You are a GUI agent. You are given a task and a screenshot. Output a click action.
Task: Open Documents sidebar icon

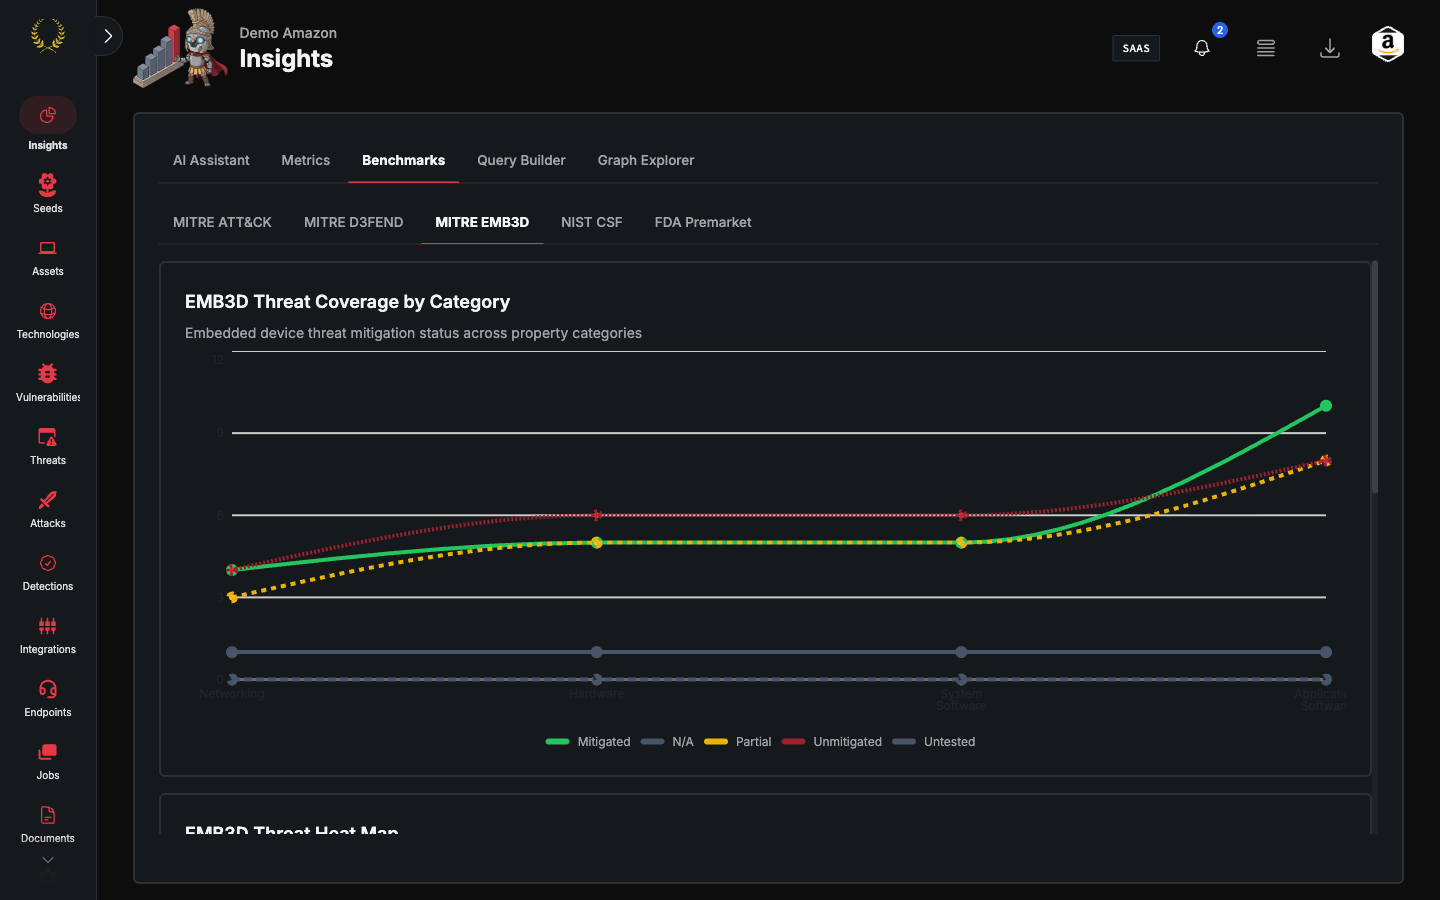47,815
